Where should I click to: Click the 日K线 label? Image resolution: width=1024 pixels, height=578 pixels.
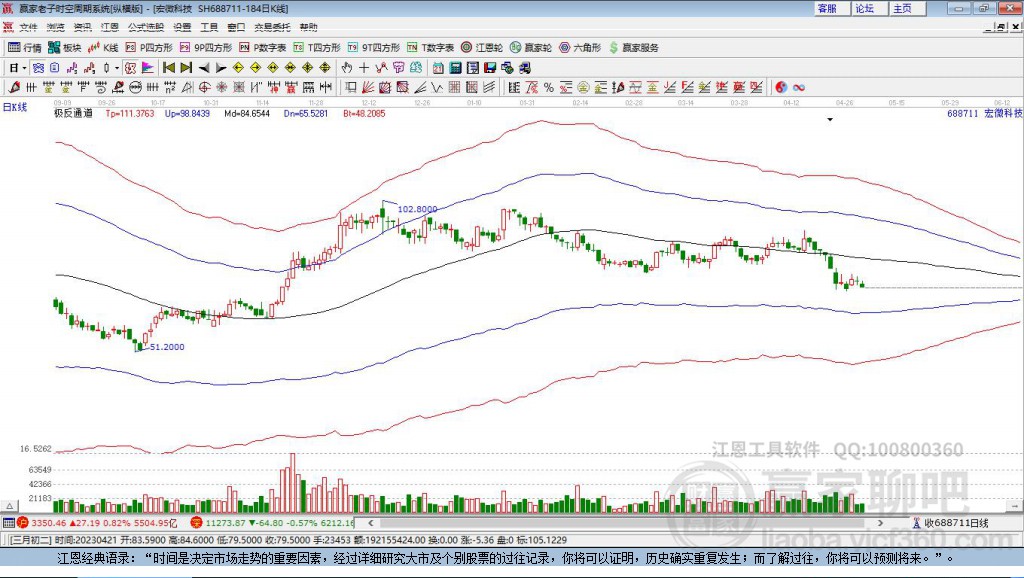pyautogui.click(x=15, y=107)
